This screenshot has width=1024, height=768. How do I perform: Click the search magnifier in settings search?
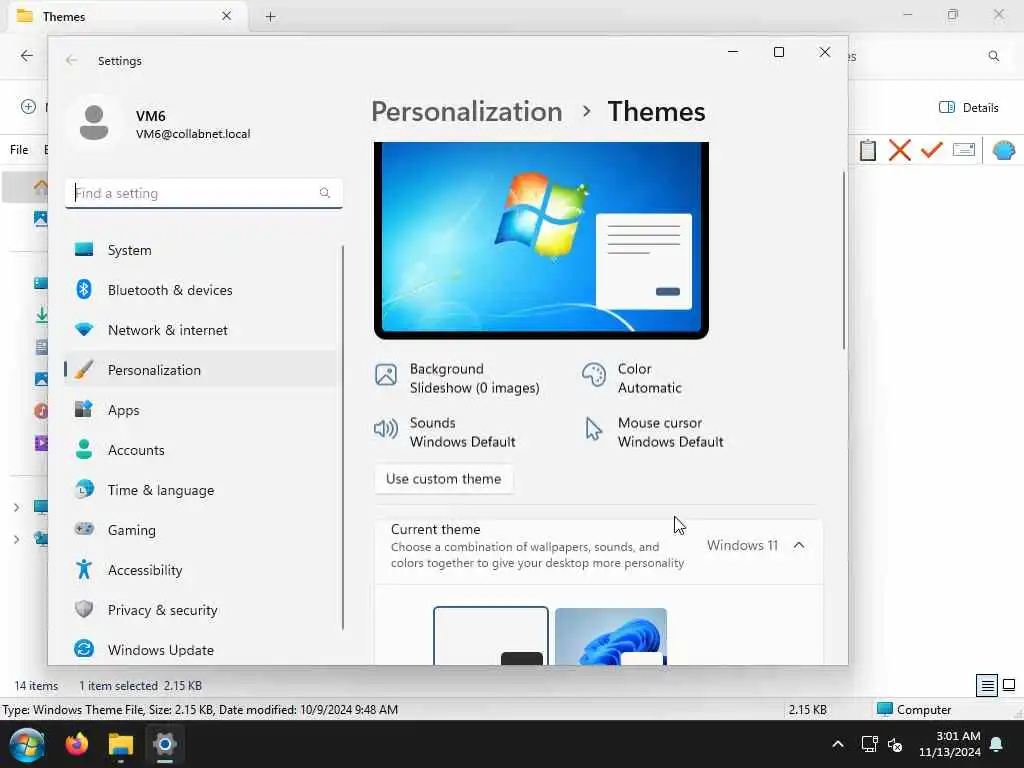point(325,193)
